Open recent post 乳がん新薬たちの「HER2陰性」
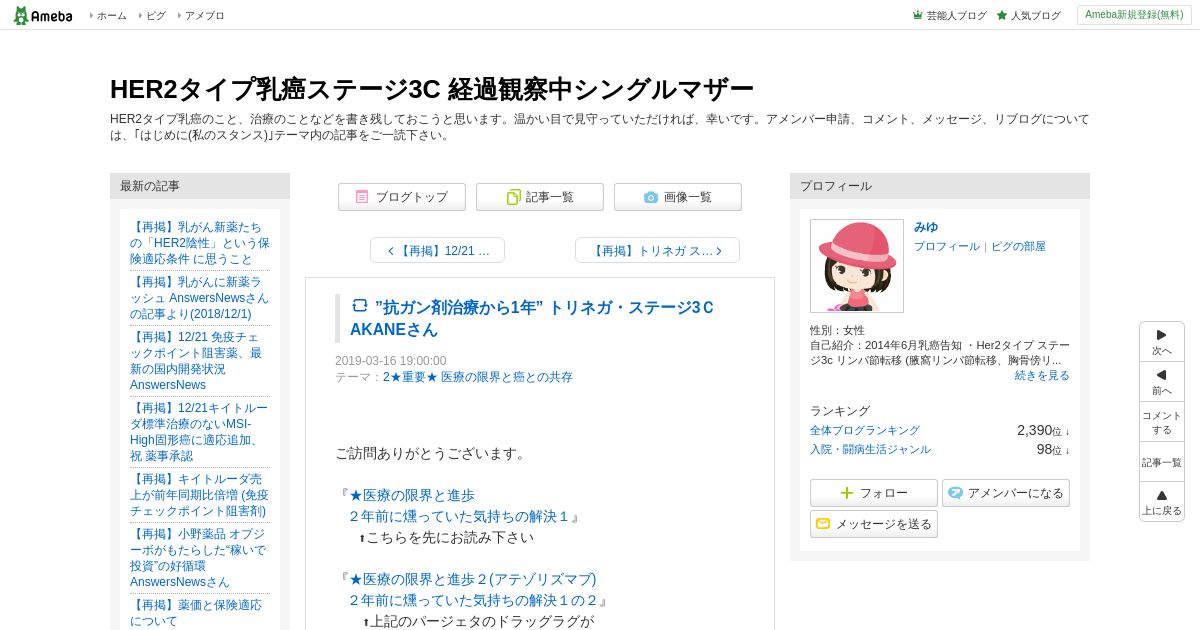Image resolution: width=1200 pixels, height=630 pixels. (200, 243)
